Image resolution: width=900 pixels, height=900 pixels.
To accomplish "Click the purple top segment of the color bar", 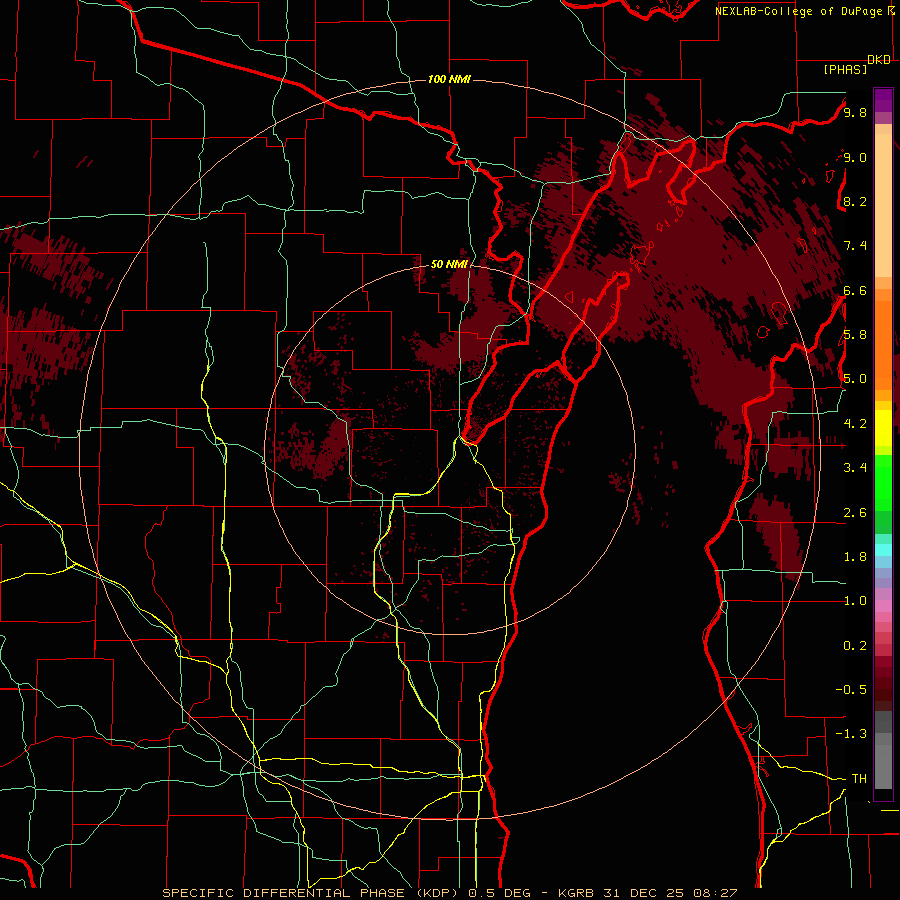I will (883, 100).
